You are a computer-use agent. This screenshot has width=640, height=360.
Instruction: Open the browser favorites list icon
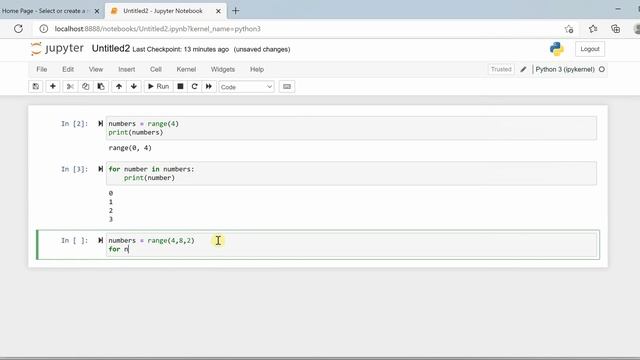593,29
